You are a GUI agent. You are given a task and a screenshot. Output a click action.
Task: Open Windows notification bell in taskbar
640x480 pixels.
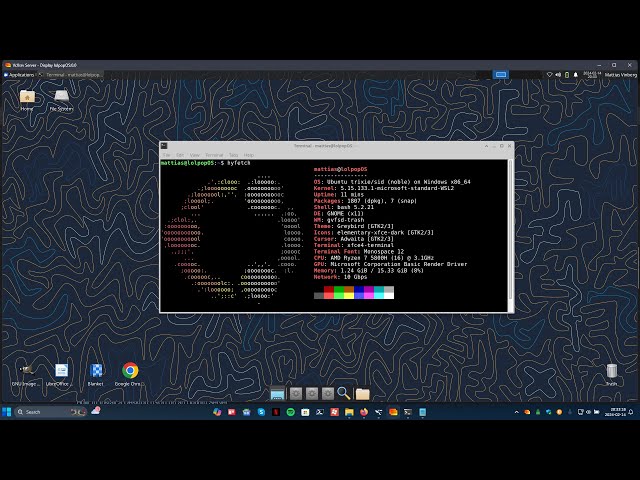(631, 412)
